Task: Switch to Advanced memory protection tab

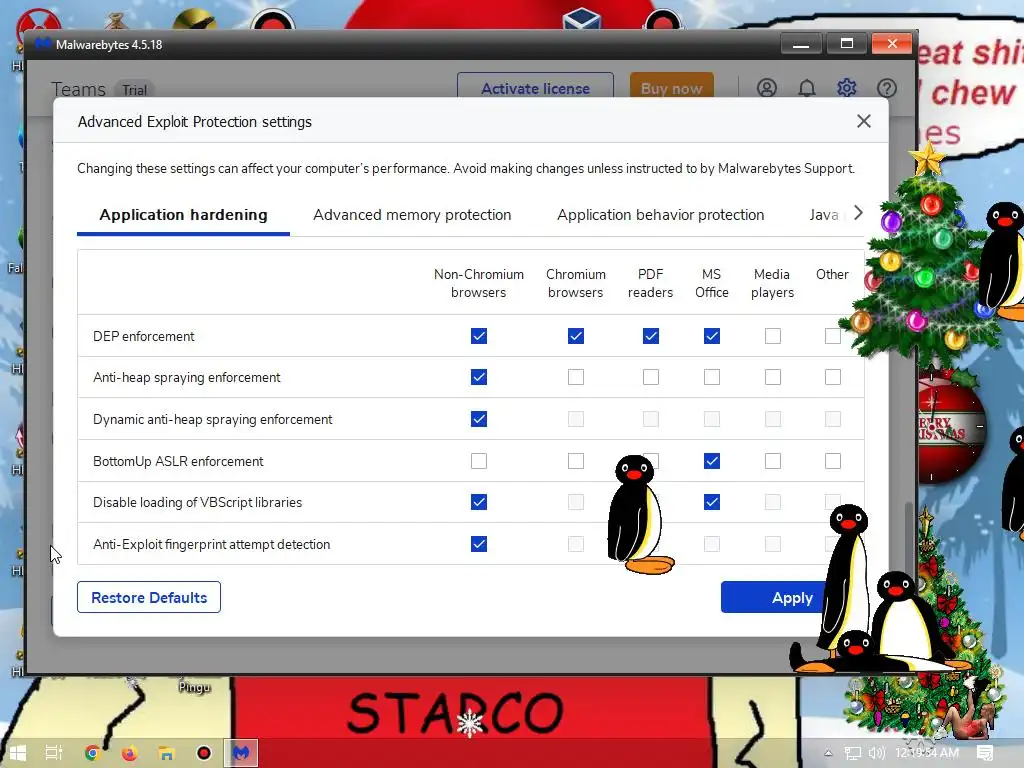Action: coord(412,215)
